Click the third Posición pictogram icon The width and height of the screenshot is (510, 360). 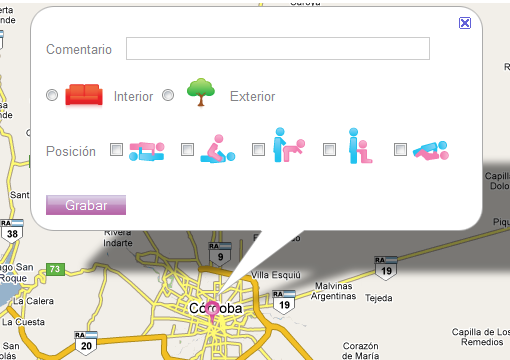click(x=289, y=145)
